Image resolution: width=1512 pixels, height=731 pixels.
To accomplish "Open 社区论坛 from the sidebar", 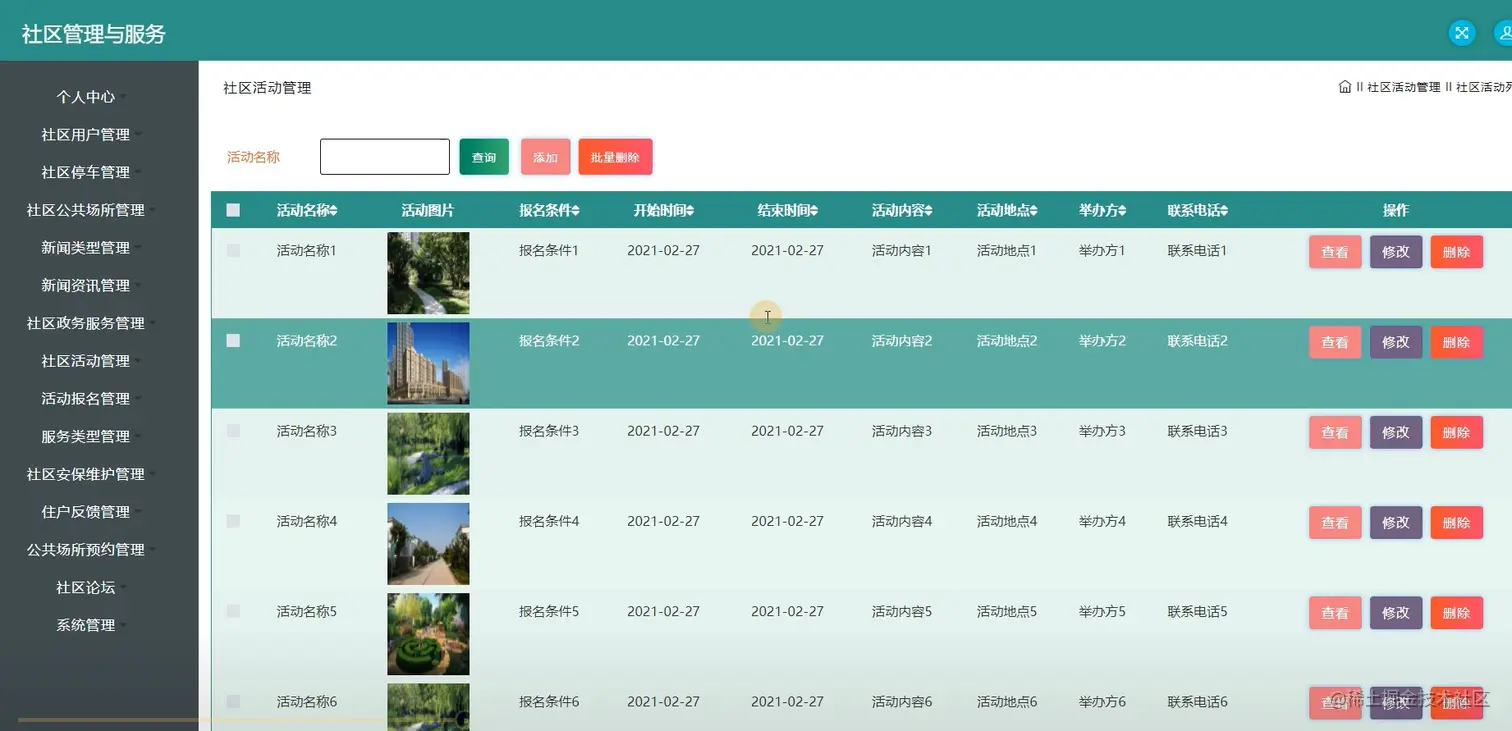I will click(85, 587).
